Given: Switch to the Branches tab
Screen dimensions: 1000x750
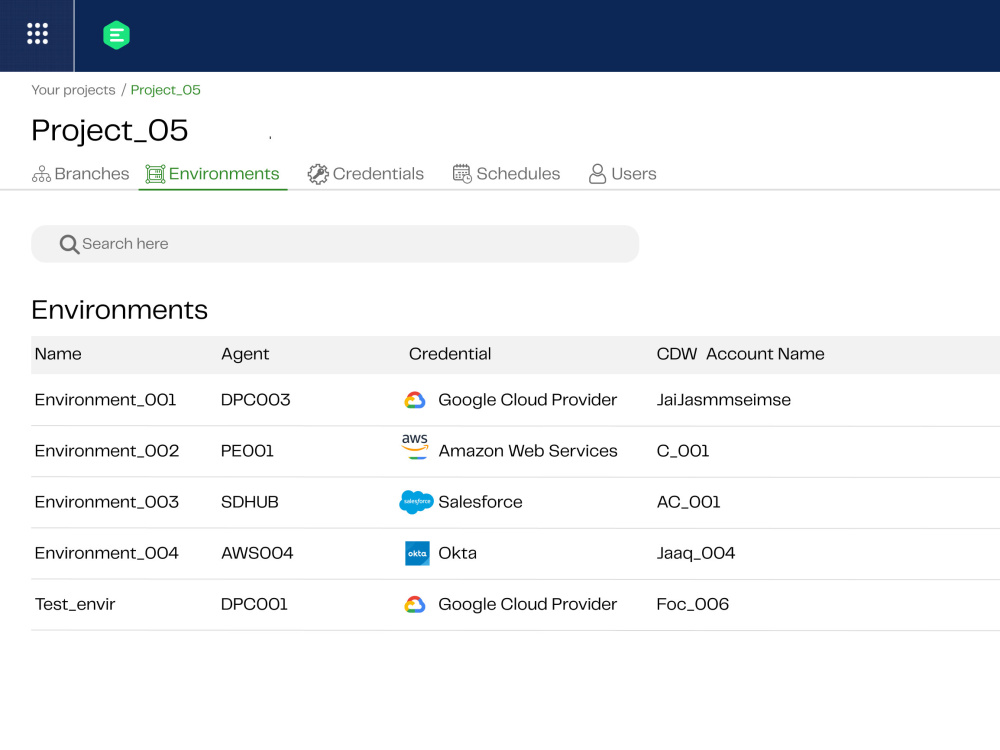Looking at the screenshot, I should click(80, 174).
